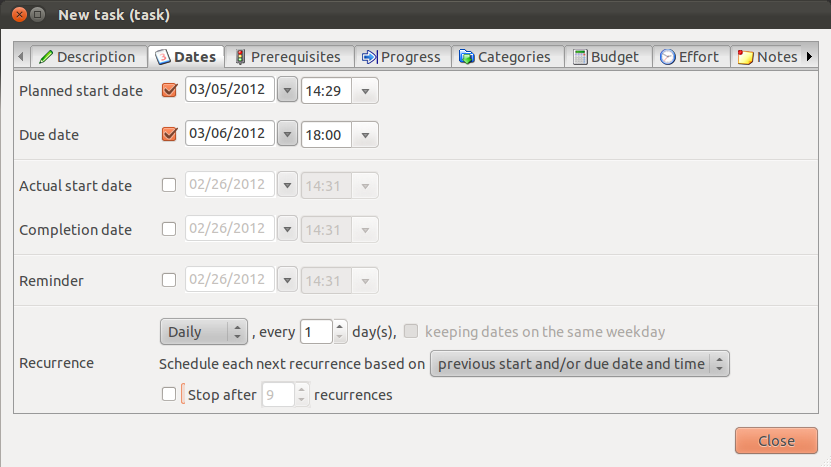This screenshot has height=467, width=831.
Task: Click the Planned start date field 03/05/2012
Action: 230,89
